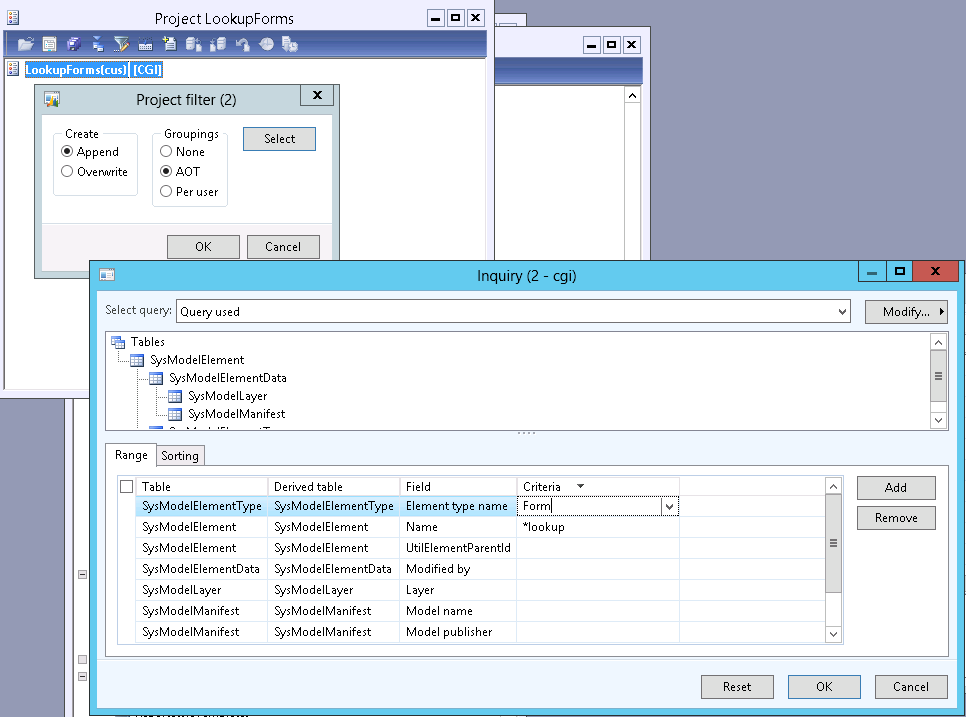Select the LookupForms(cus) [CGI] project node
Screen dimensions: 966x717
[93, 70]
